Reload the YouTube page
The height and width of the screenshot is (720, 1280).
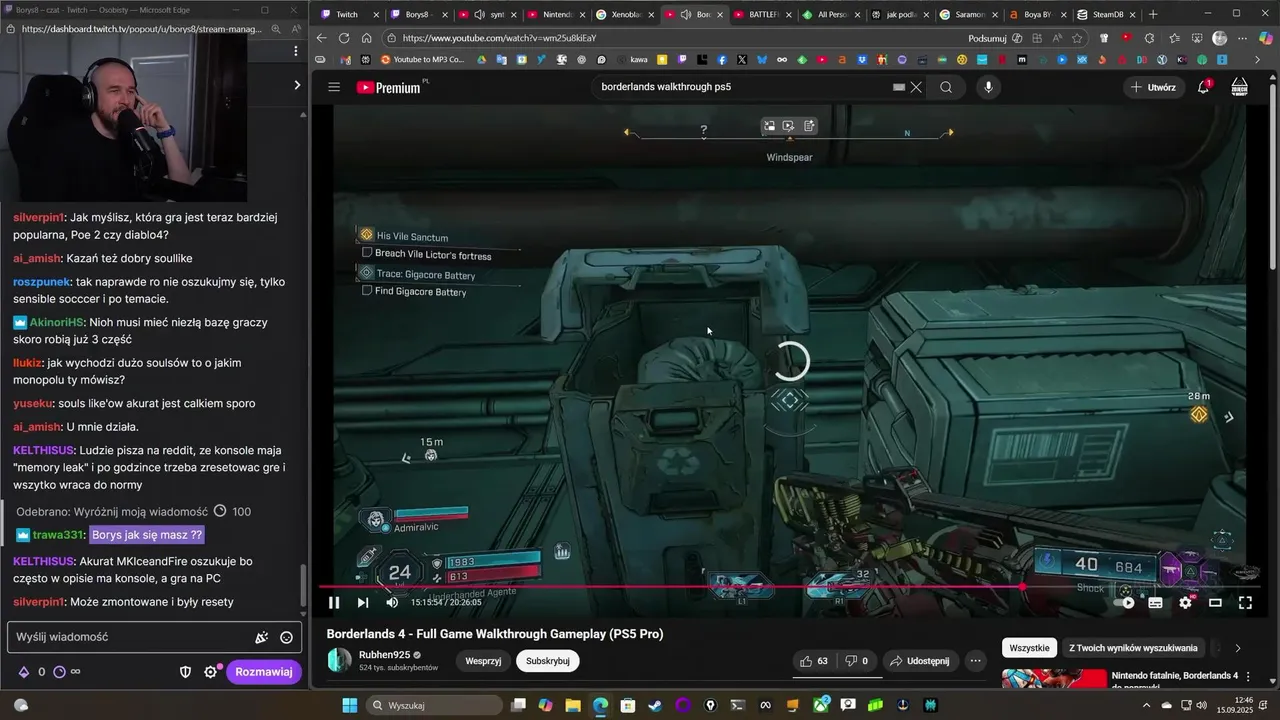344,38
